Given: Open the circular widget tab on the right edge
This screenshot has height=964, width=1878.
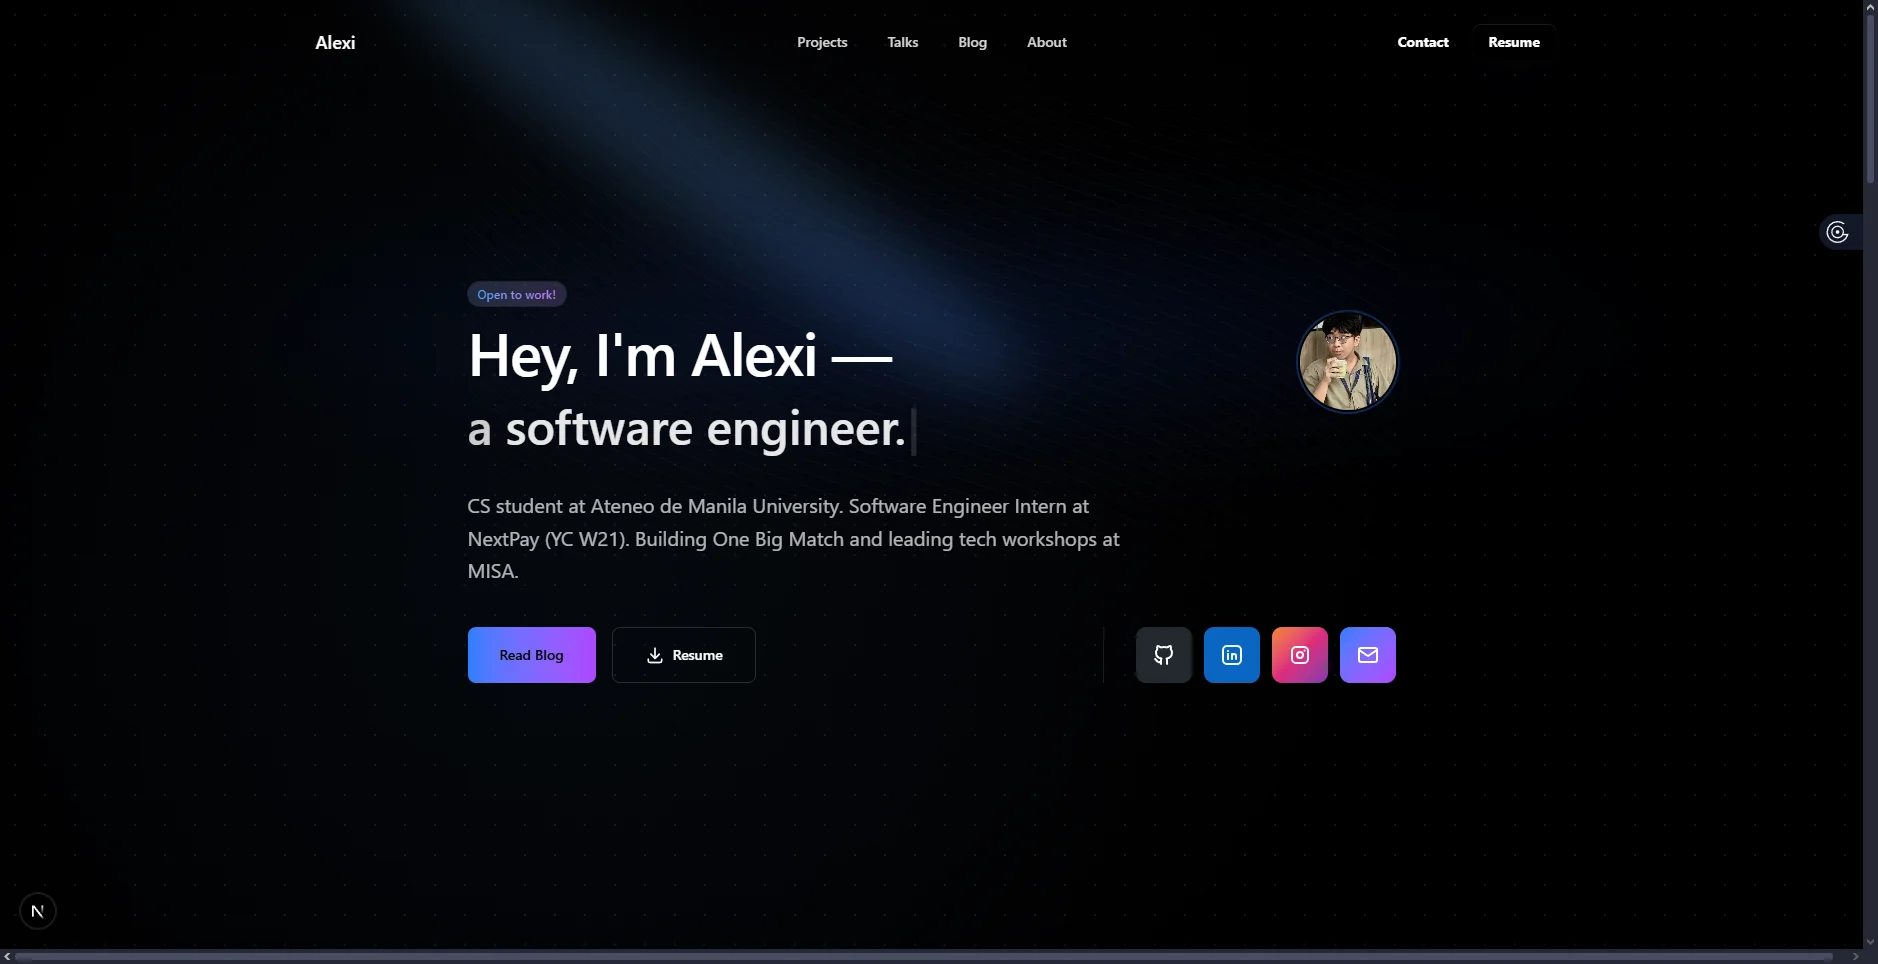Looking at the screenshot, I should tap(1840, 231).
